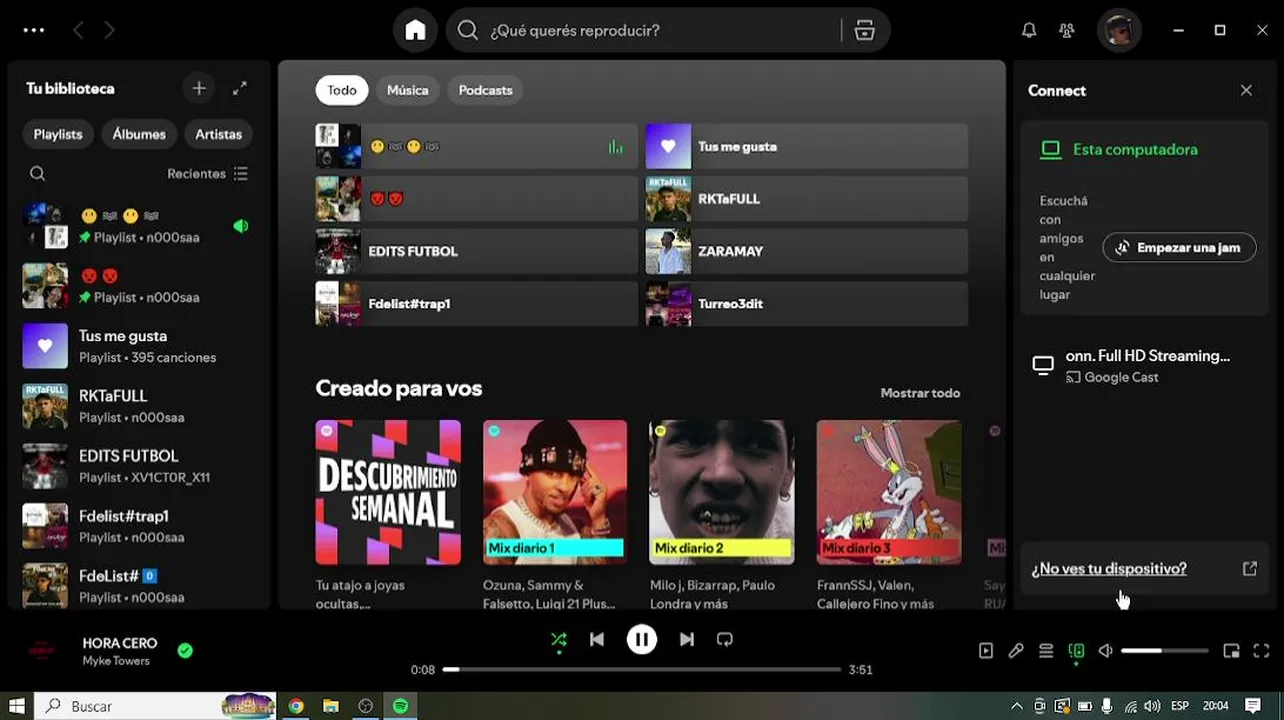The image size is (1284, 720).
Task: Open EDITS FUTBOL in library sidebar
Action: (138, 466)
